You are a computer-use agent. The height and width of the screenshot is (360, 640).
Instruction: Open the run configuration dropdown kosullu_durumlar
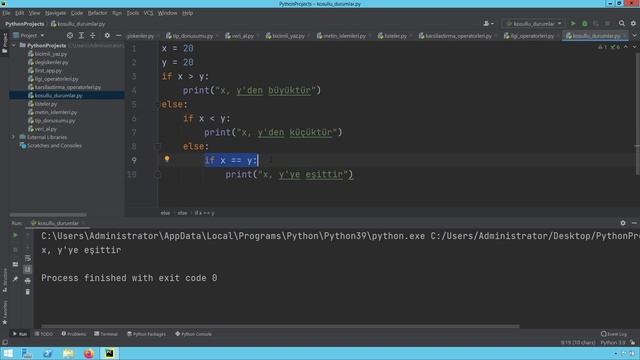click(534, 24)
